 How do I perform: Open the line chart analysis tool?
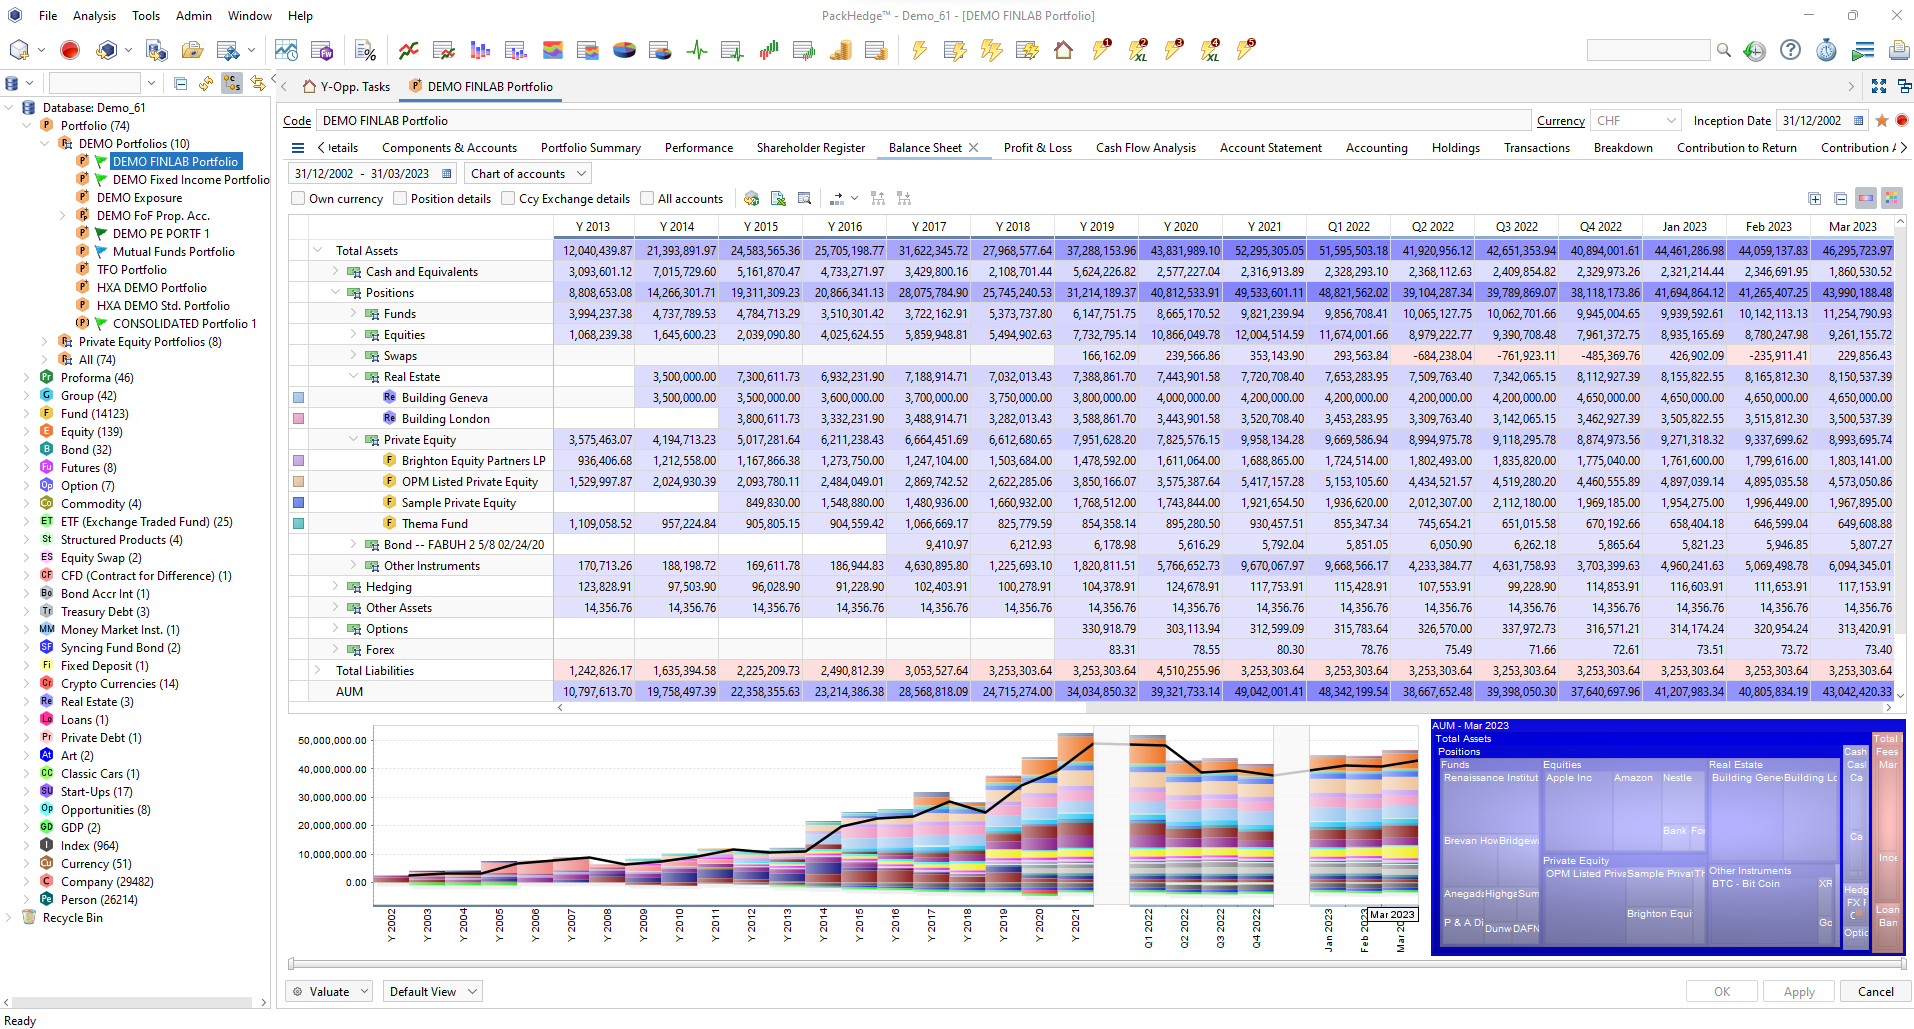pyautogui.click(x=408, y=49)
